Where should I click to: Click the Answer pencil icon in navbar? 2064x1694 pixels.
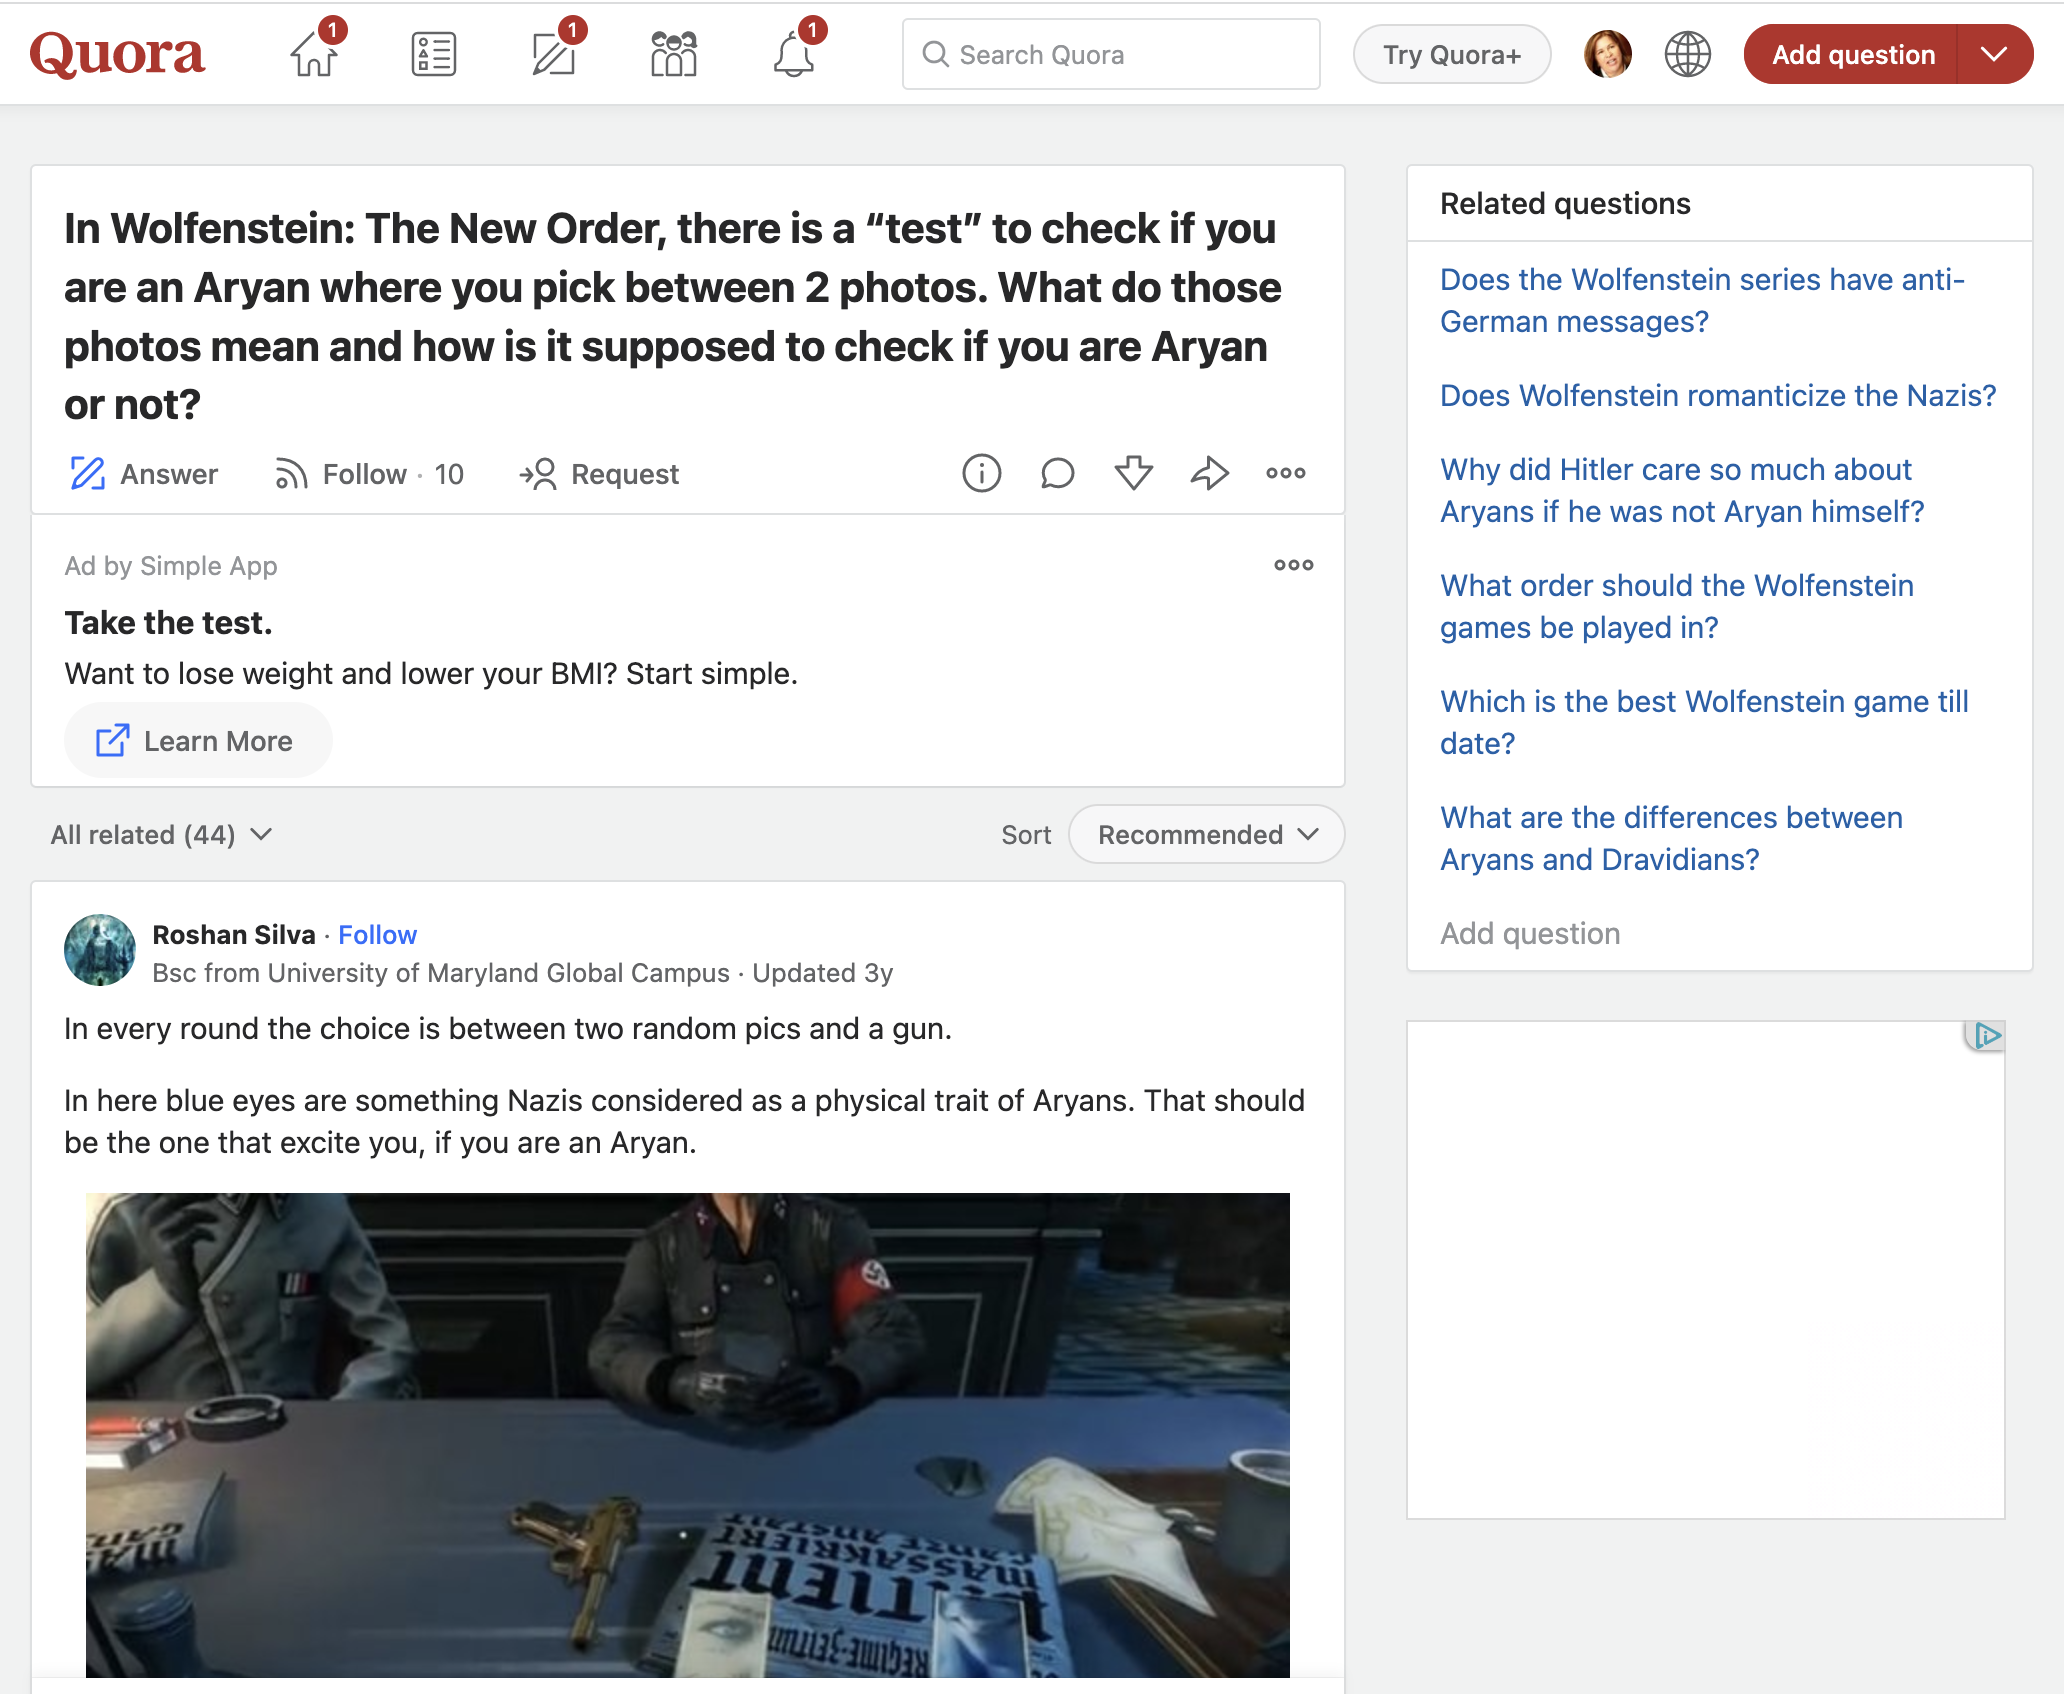click(x=553, y=58)
